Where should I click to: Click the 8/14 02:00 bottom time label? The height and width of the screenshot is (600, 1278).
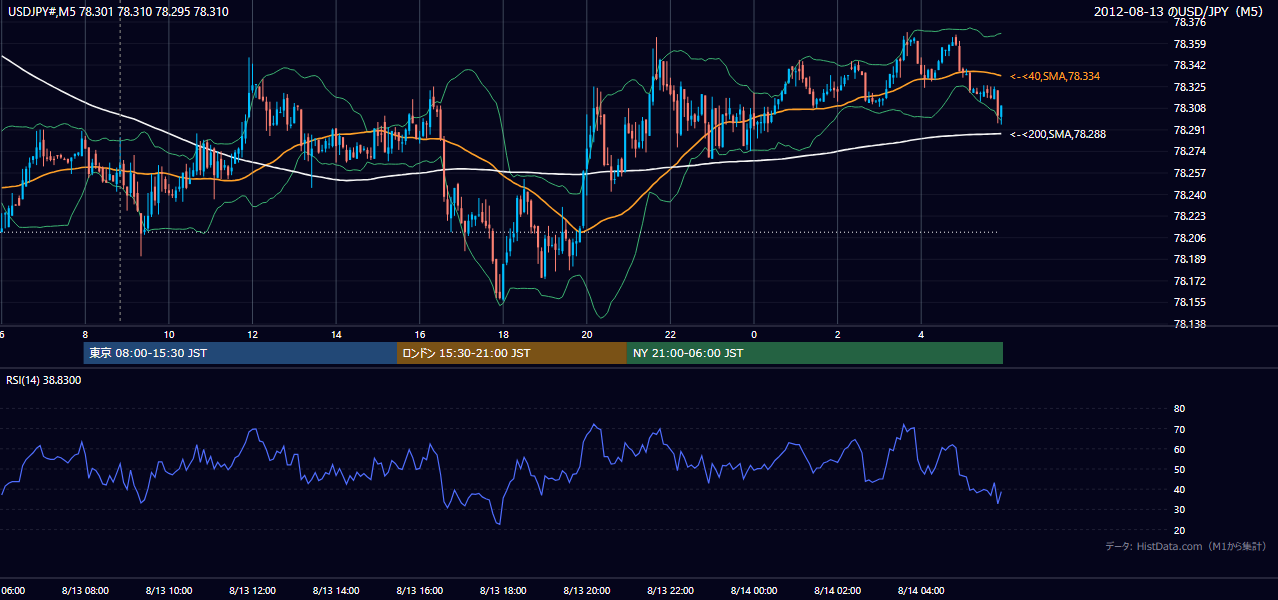tap(837, 590)
